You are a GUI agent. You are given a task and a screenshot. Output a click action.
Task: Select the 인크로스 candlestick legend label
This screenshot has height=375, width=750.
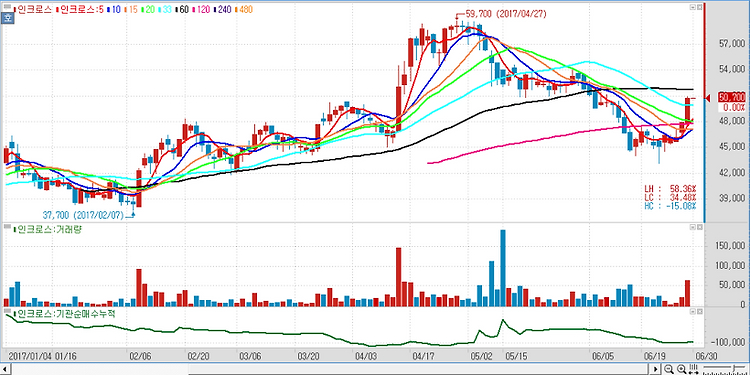pos(33,9)
